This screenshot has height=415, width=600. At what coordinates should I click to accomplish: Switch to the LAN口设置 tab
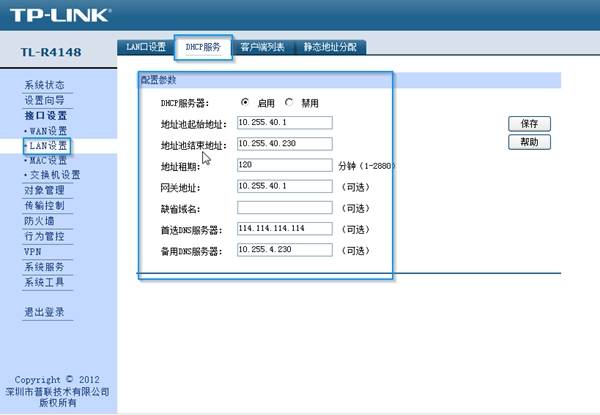[146, 47]
